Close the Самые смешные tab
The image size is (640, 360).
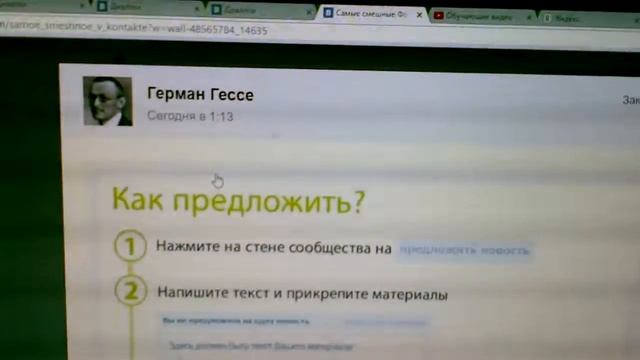419,15
